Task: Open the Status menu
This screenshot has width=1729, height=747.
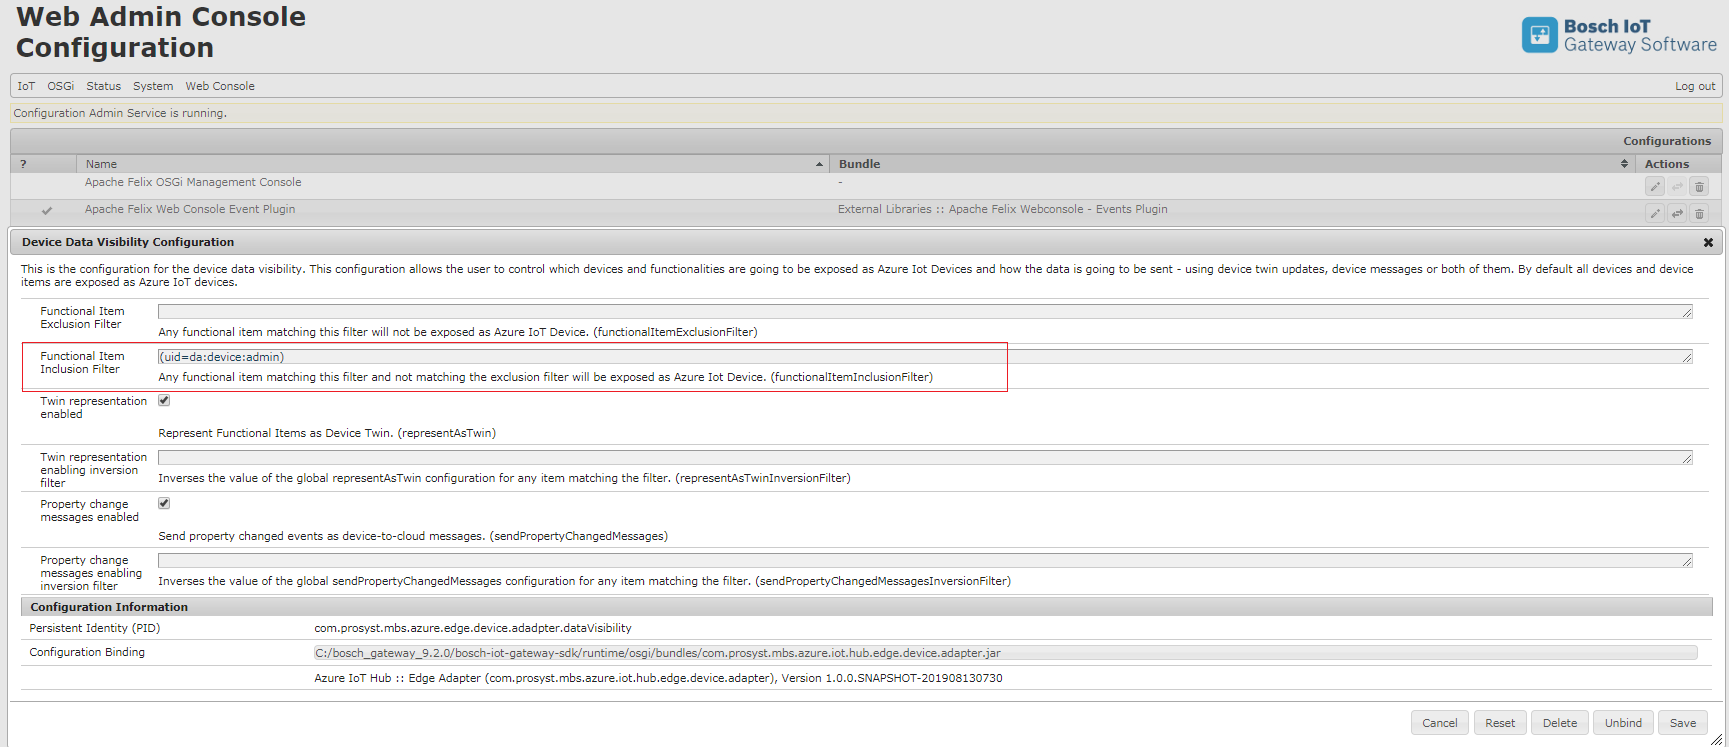Action: tap(103, 86)
